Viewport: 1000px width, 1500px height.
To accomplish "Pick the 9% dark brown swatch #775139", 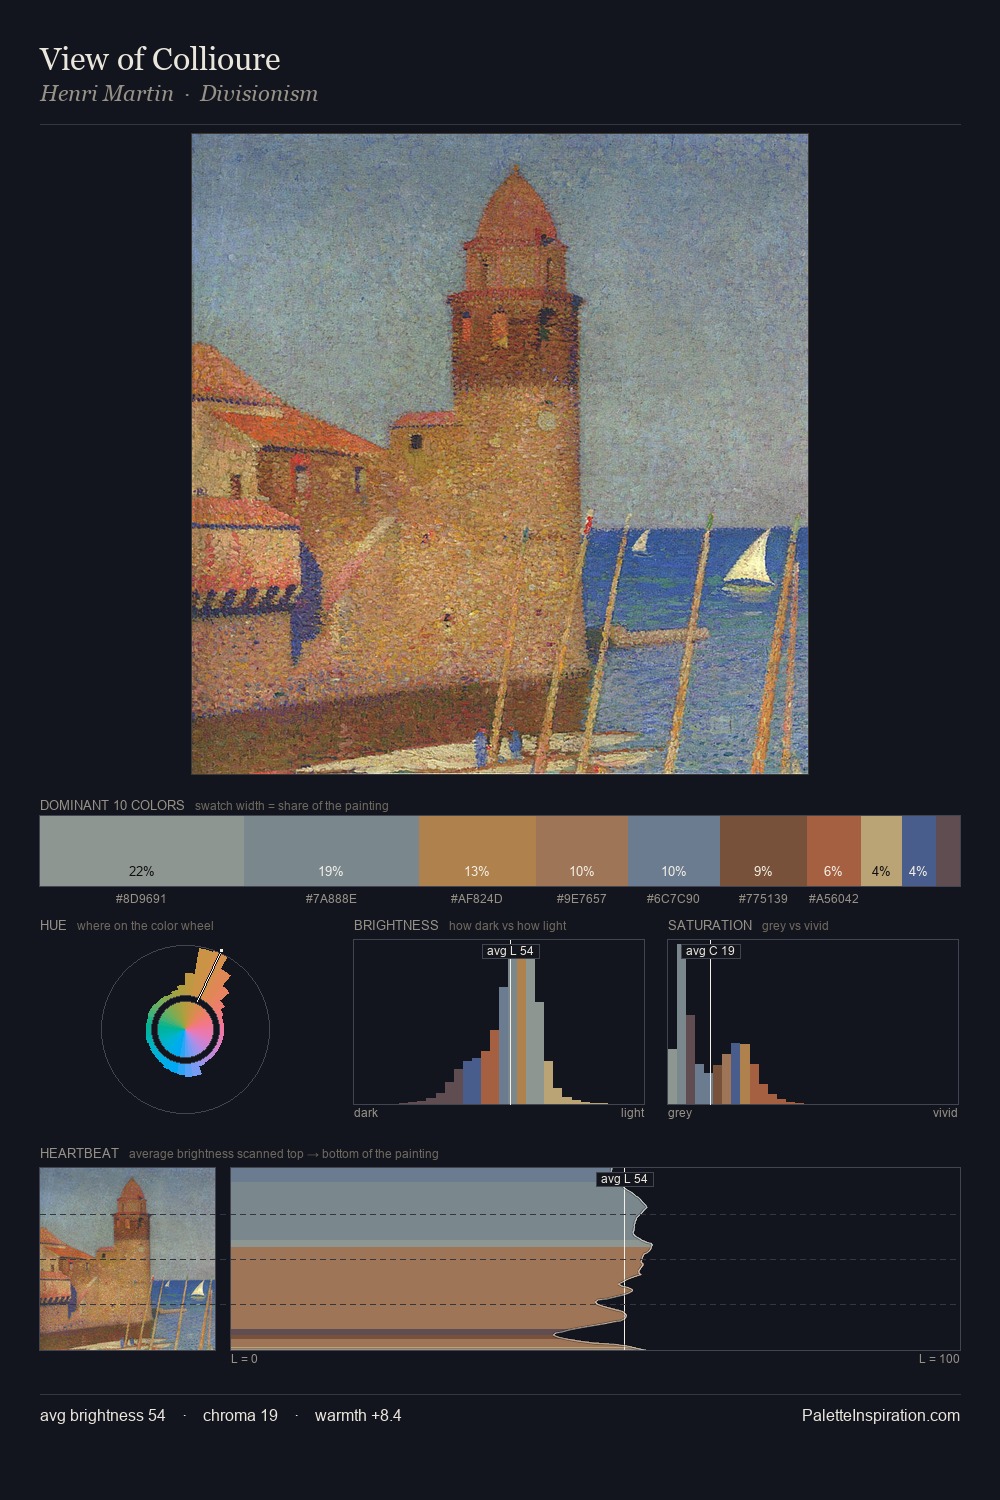I will coord(763,851).
